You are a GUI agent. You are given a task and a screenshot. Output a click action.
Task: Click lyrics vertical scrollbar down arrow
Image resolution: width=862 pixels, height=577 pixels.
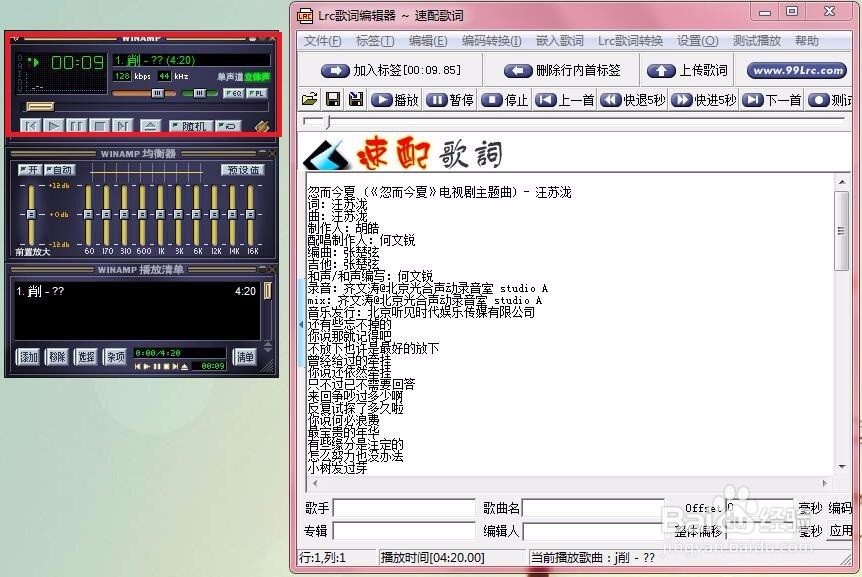coord(842,468)
